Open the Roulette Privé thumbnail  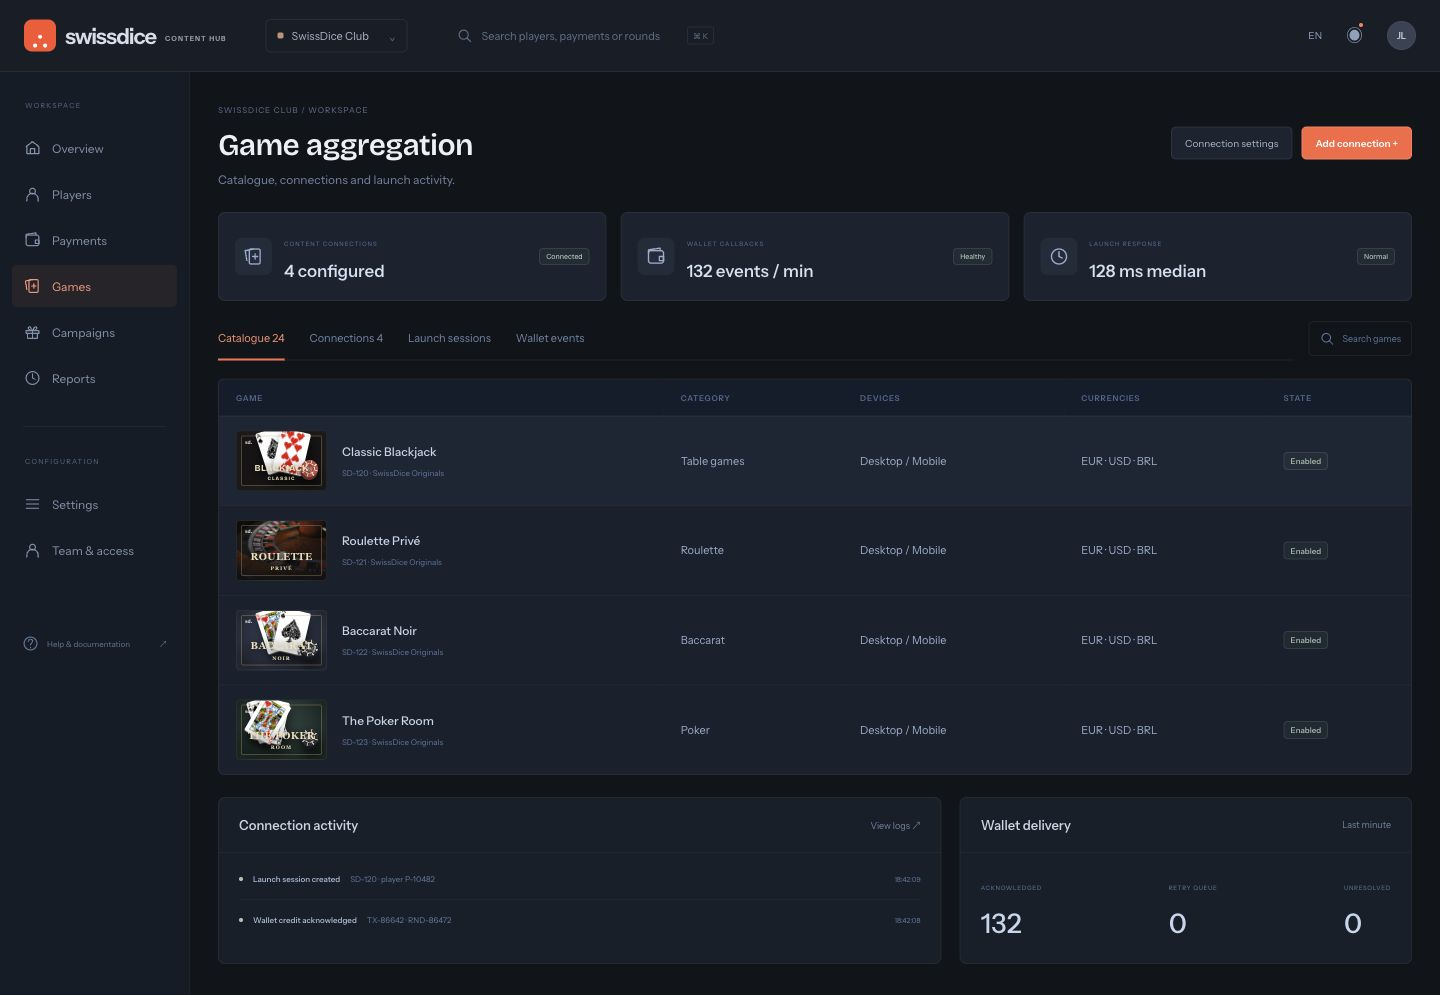tap(281, 551)
